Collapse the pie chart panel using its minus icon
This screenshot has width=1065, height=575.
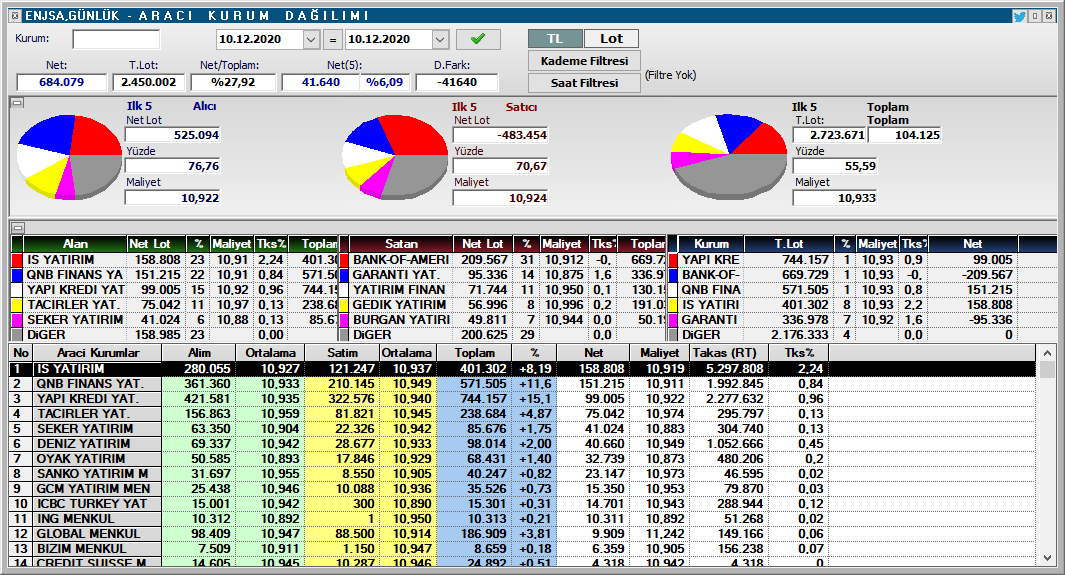(x=18, y=103)
